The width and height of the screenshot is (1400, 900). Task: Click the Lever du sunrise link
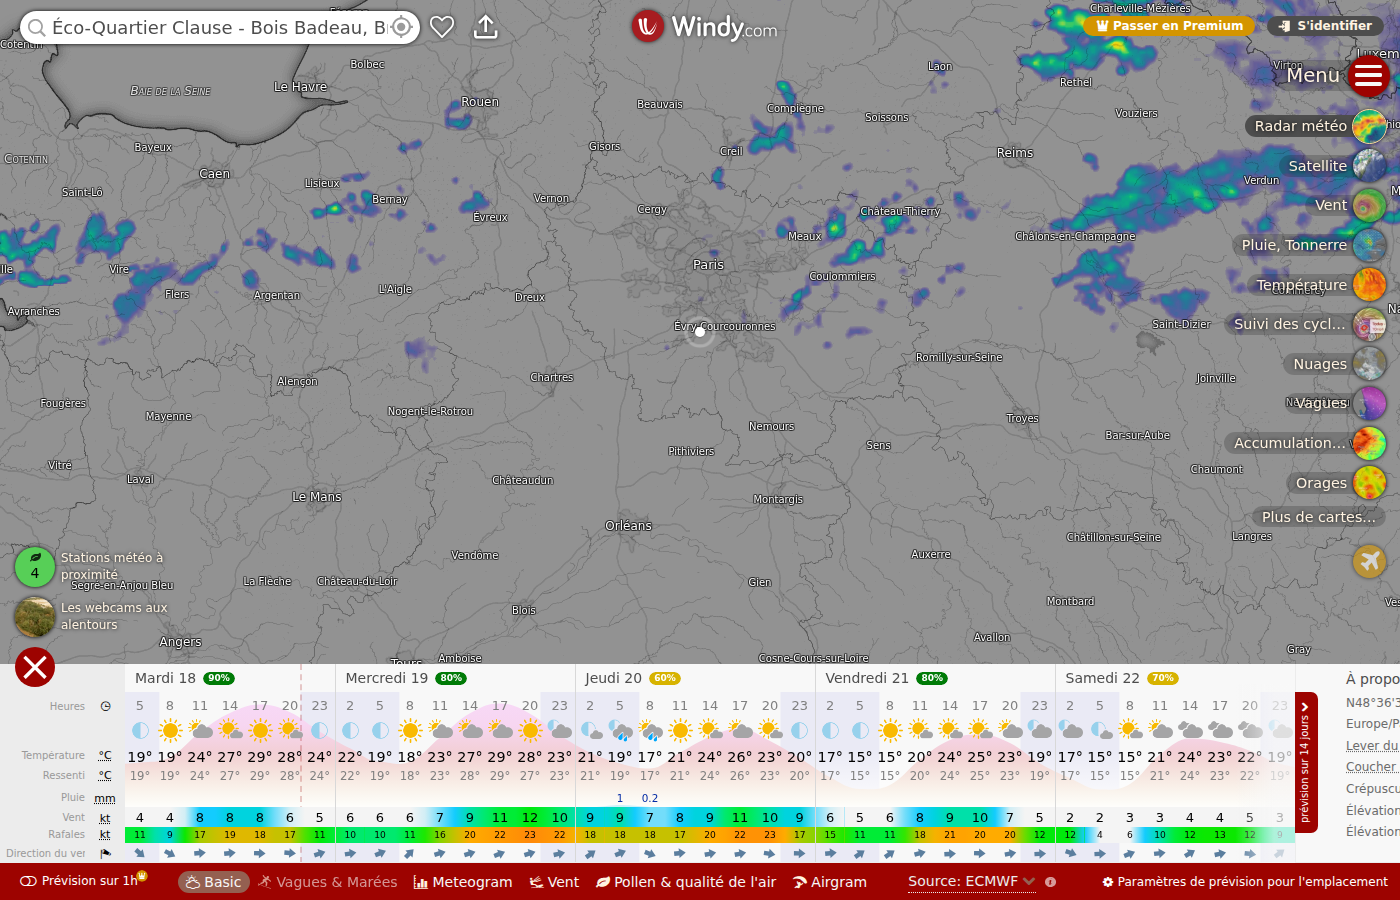1373,746
